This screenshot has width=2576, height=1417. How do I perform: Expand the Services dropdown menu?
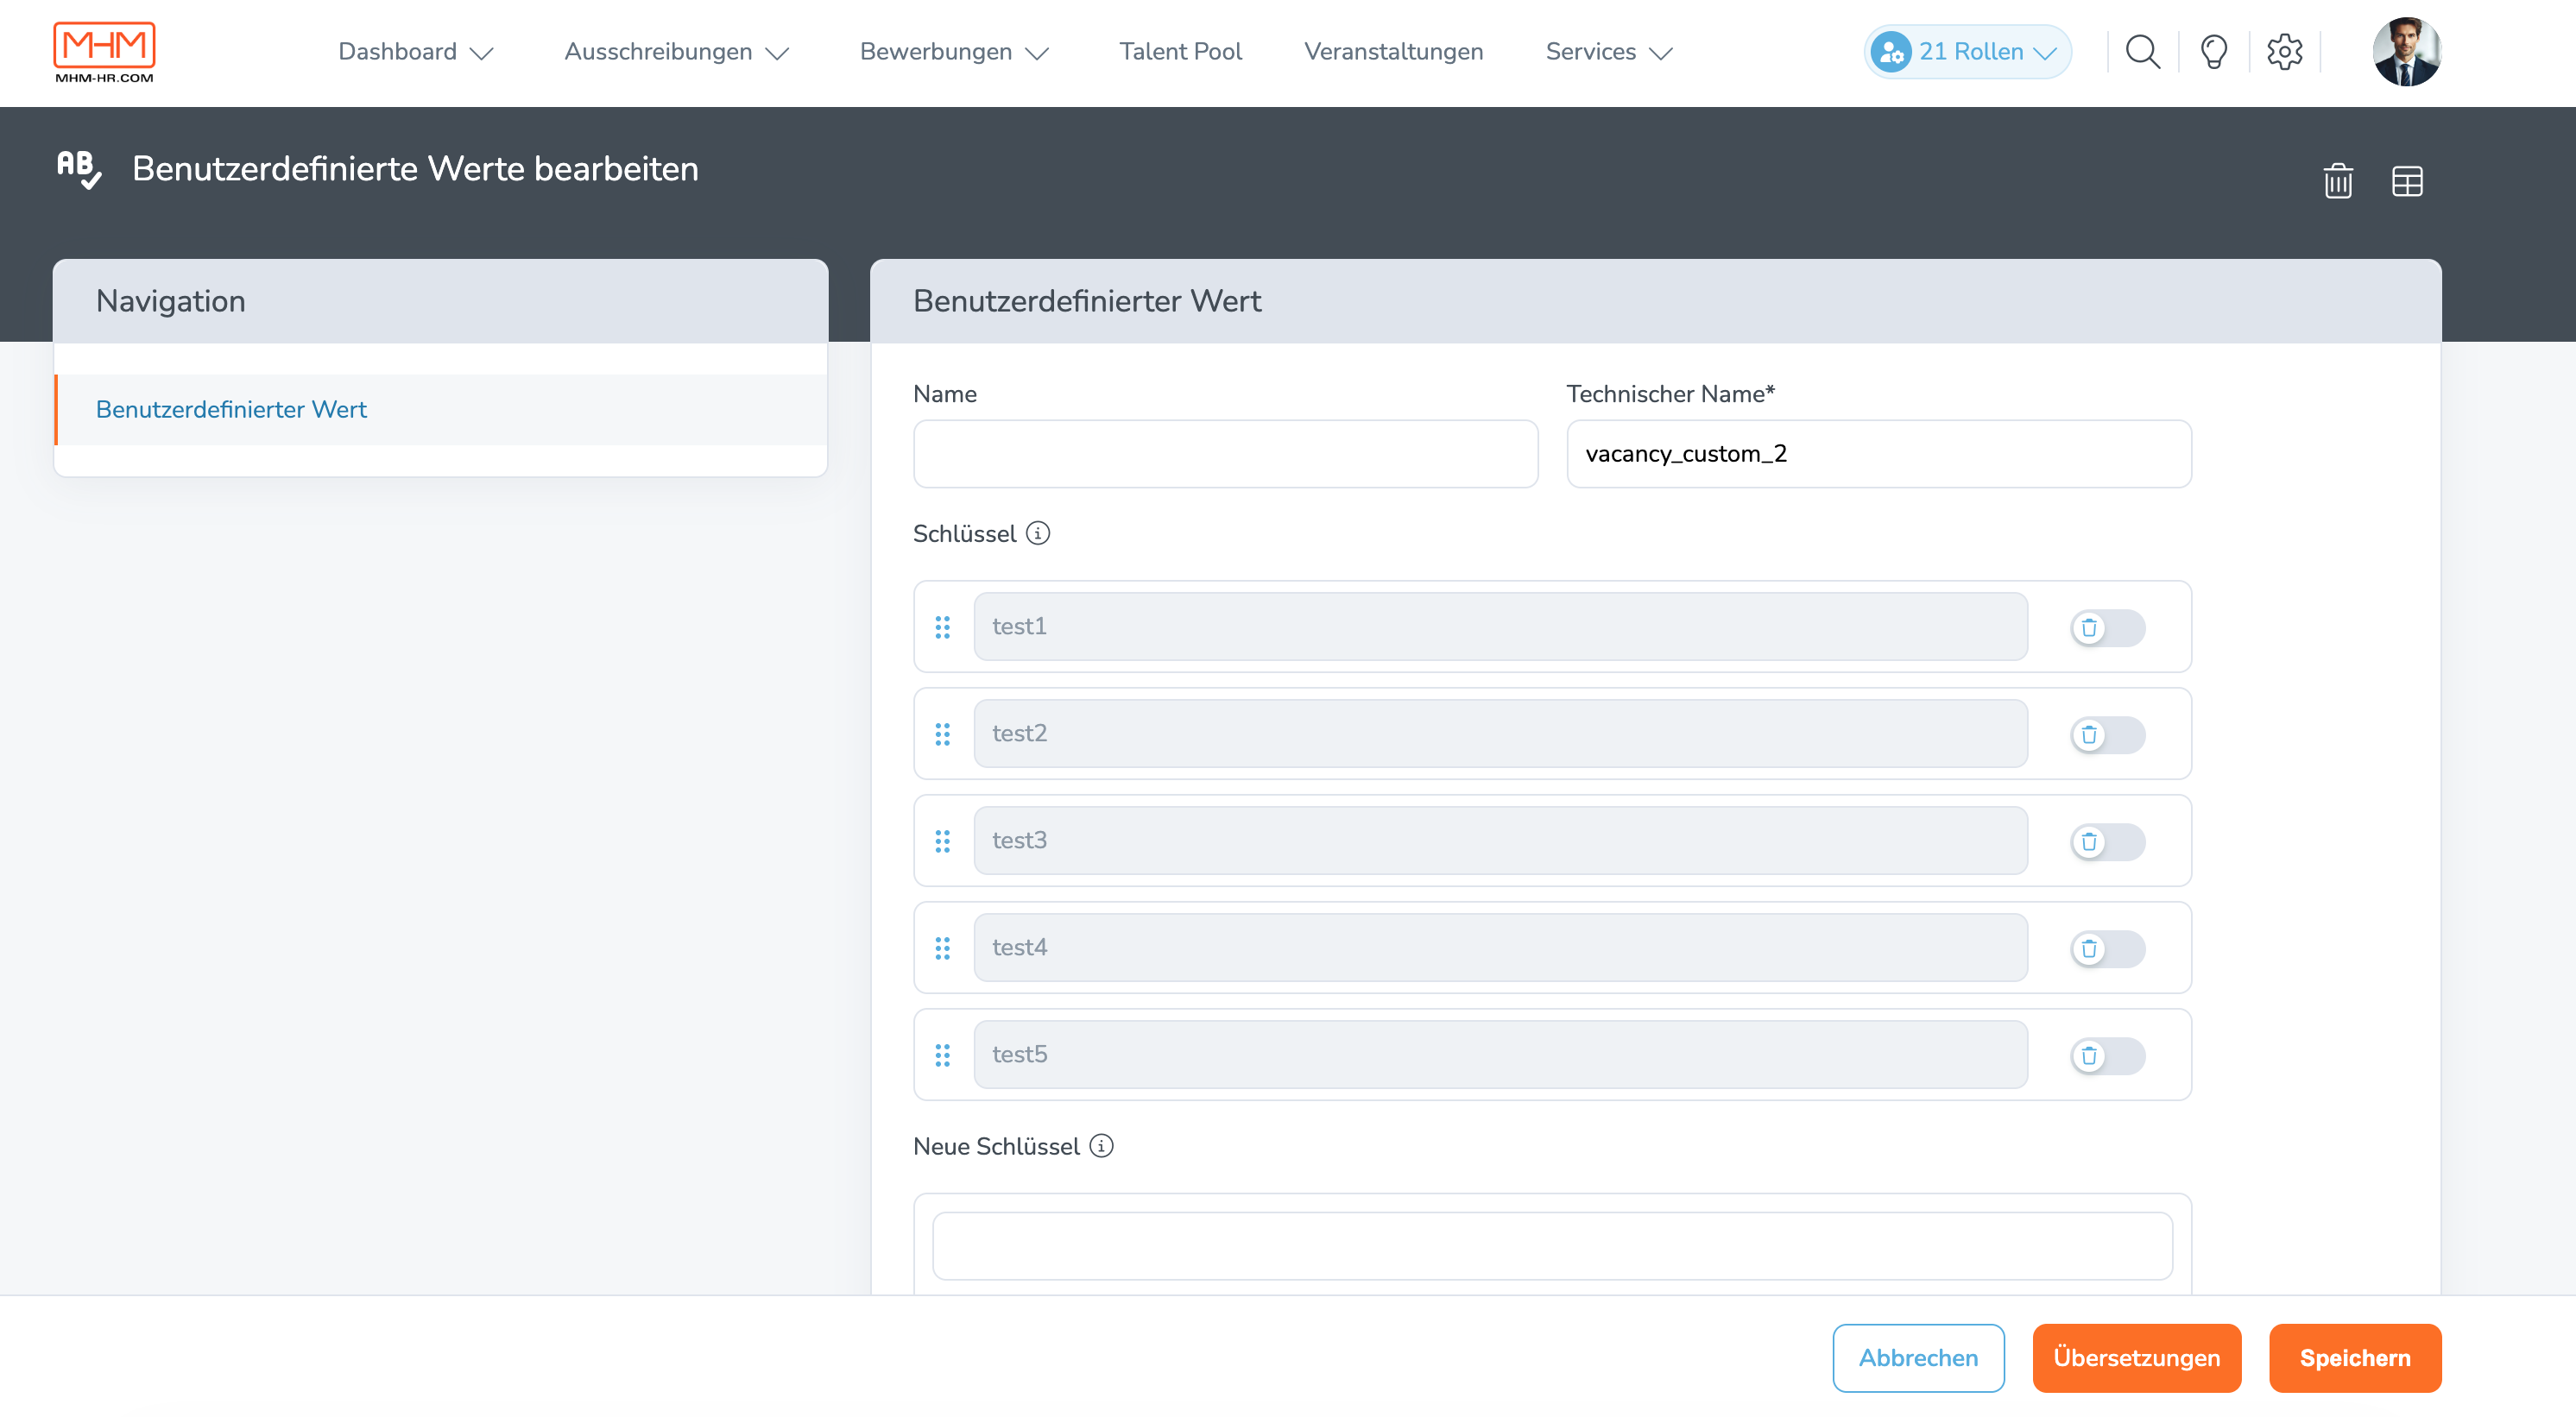pos(1608,52)
